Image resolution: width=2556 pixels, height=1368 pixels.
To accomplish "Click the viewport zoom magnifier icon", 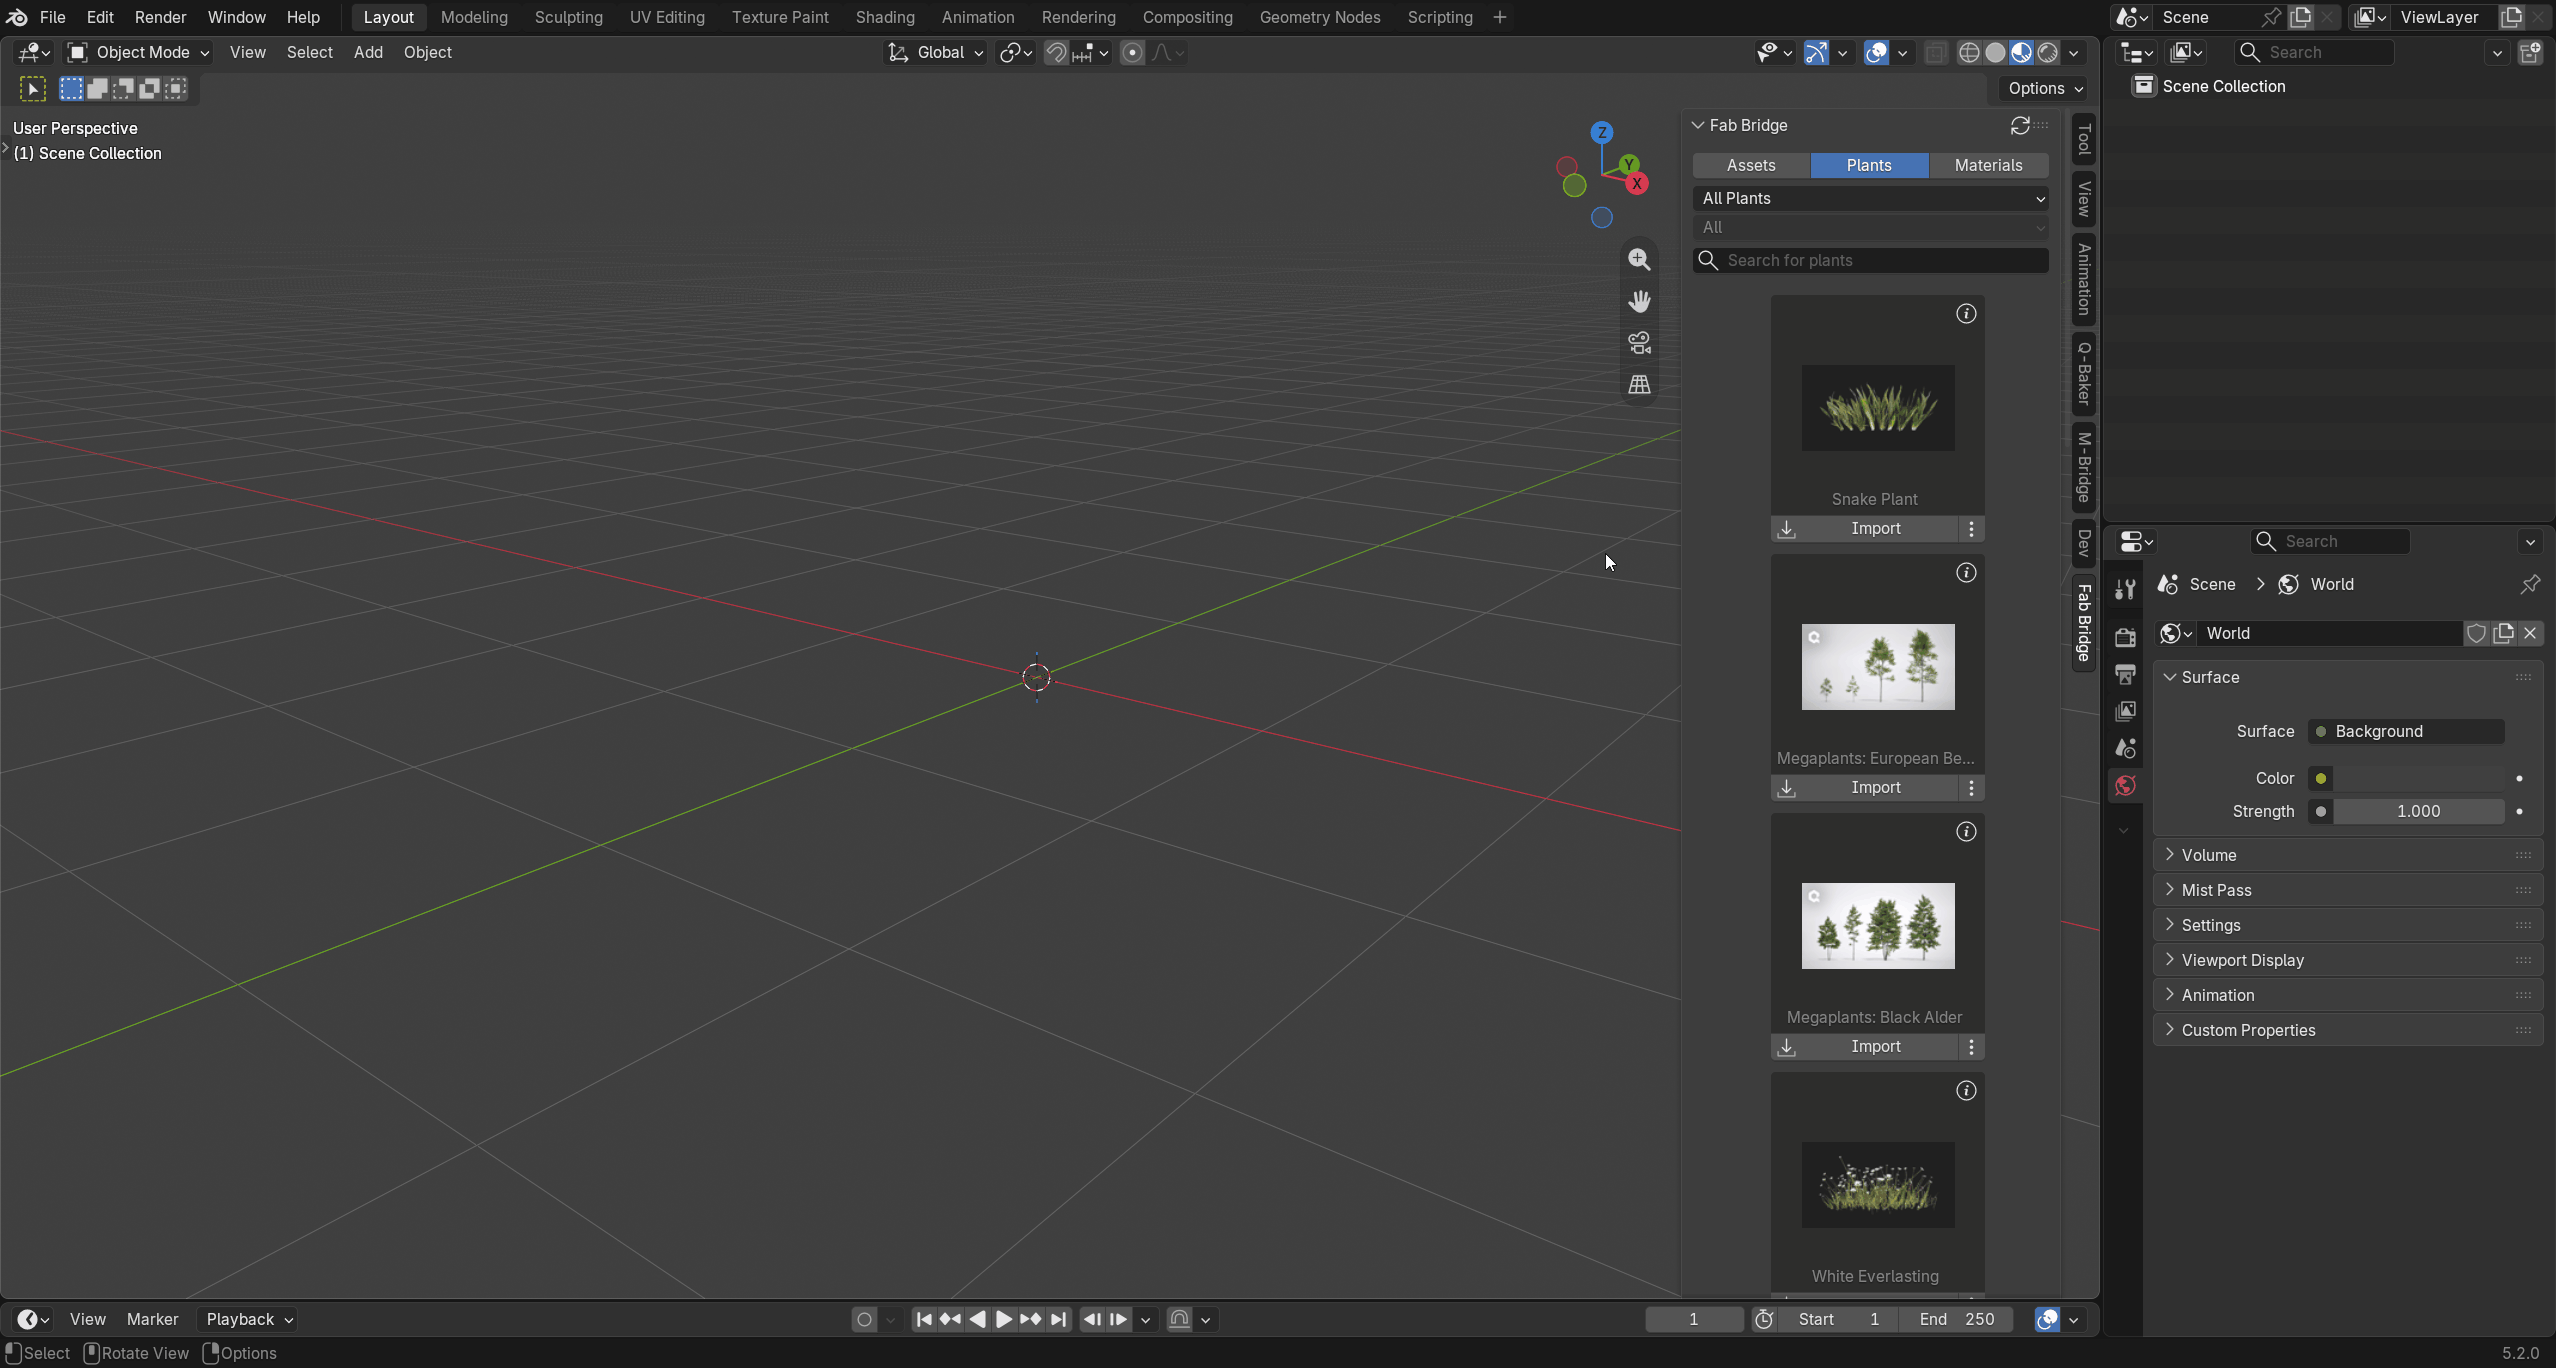I will [x=1639, y=260].
